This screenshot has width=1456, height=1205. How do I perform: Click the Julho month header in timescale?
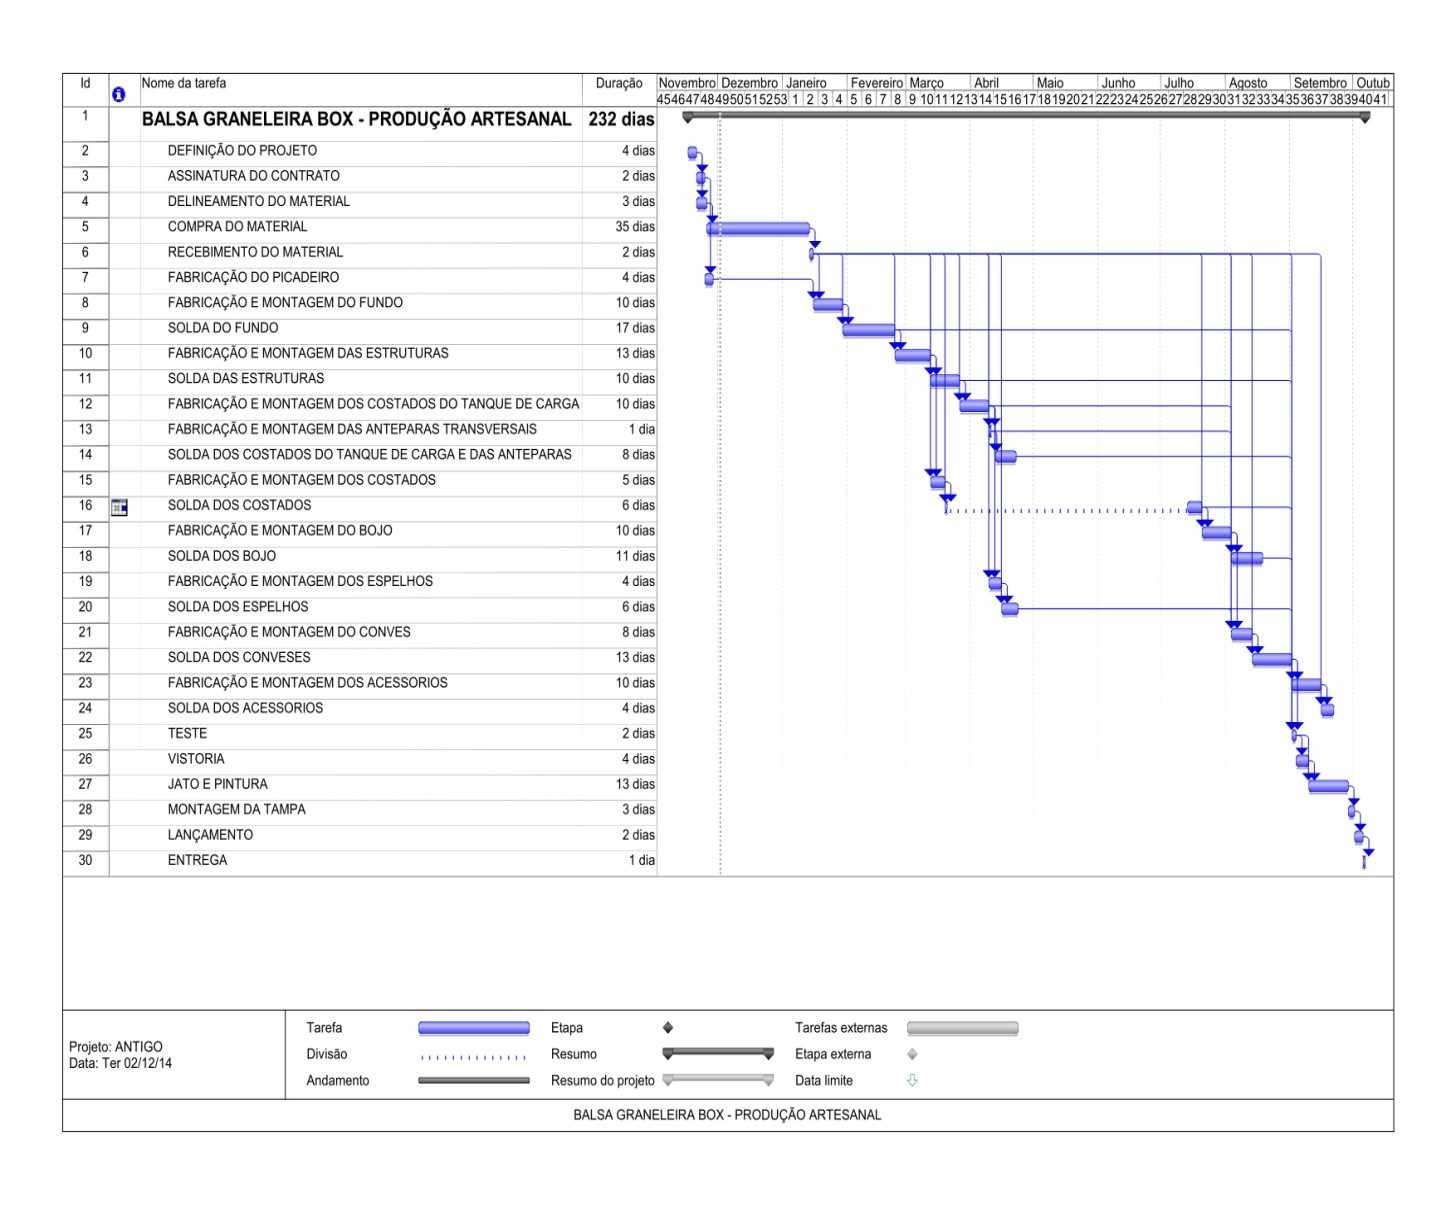[x=1179, y=83]
